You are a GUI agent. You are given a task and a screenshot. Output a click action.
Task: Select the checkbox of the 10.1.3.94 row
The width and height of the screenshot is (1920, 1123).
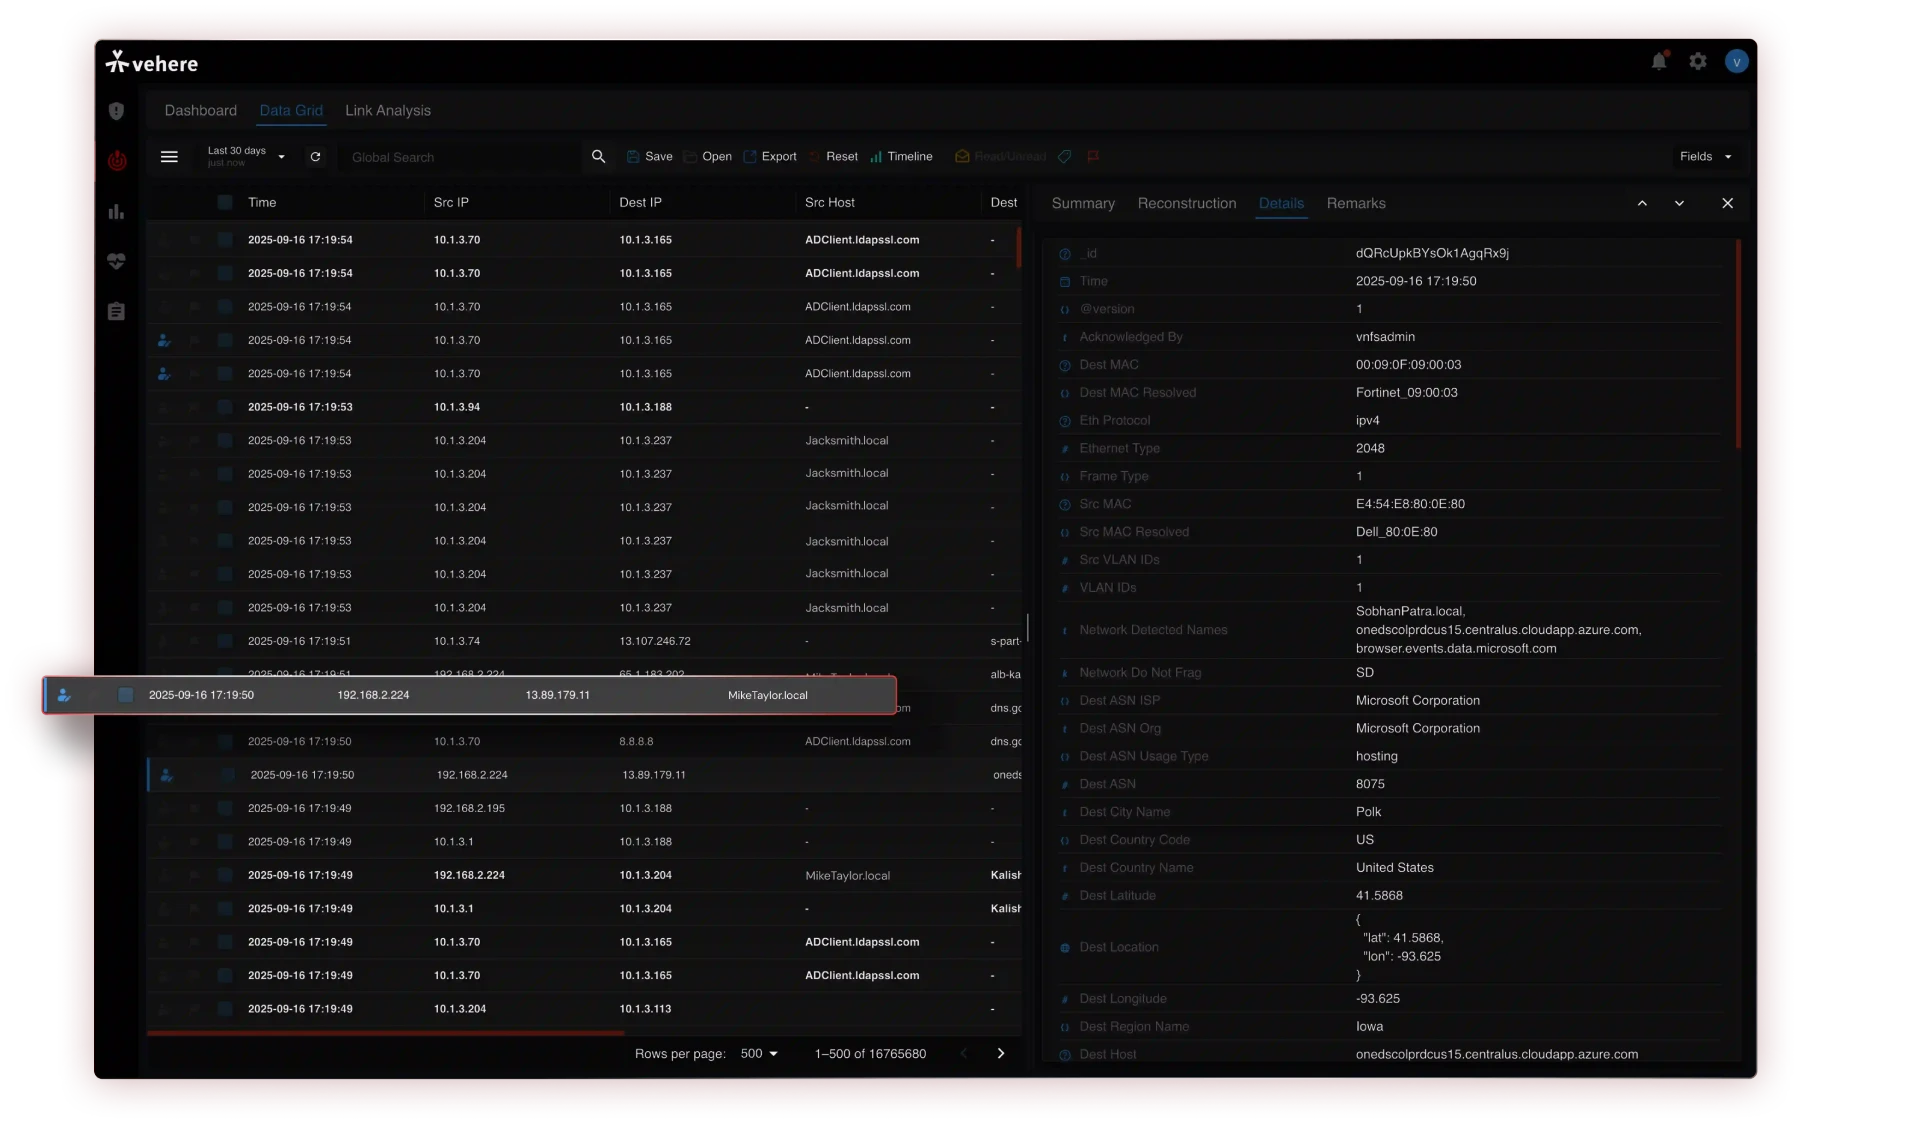coord(225,407)
